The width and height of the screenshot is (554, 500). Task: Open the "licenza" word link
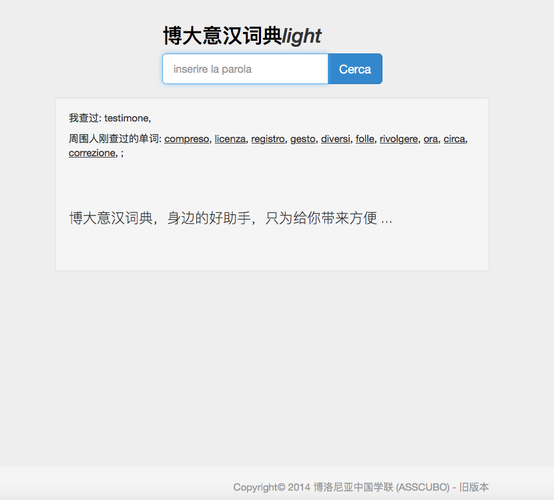(230, 139)
